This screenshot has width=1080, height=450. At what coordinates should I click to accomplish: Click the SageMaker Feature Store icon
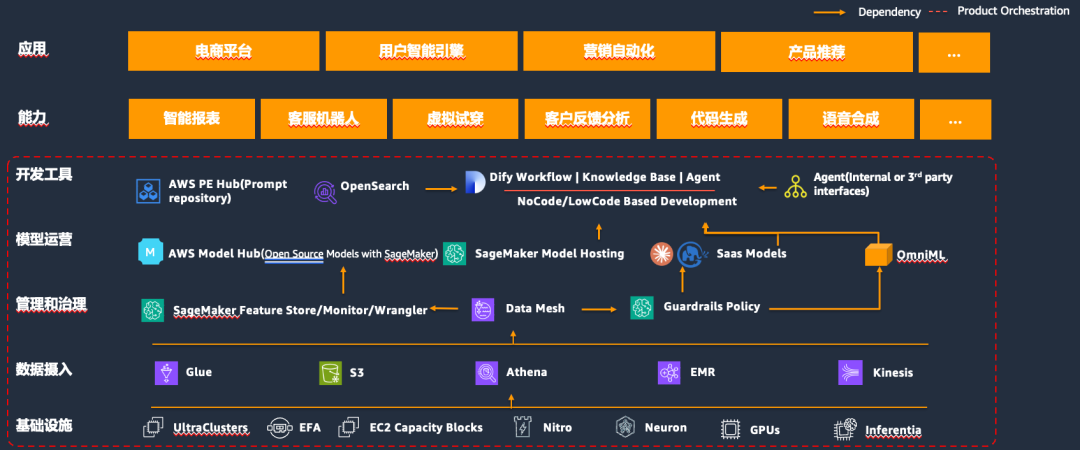click(152, 310)
